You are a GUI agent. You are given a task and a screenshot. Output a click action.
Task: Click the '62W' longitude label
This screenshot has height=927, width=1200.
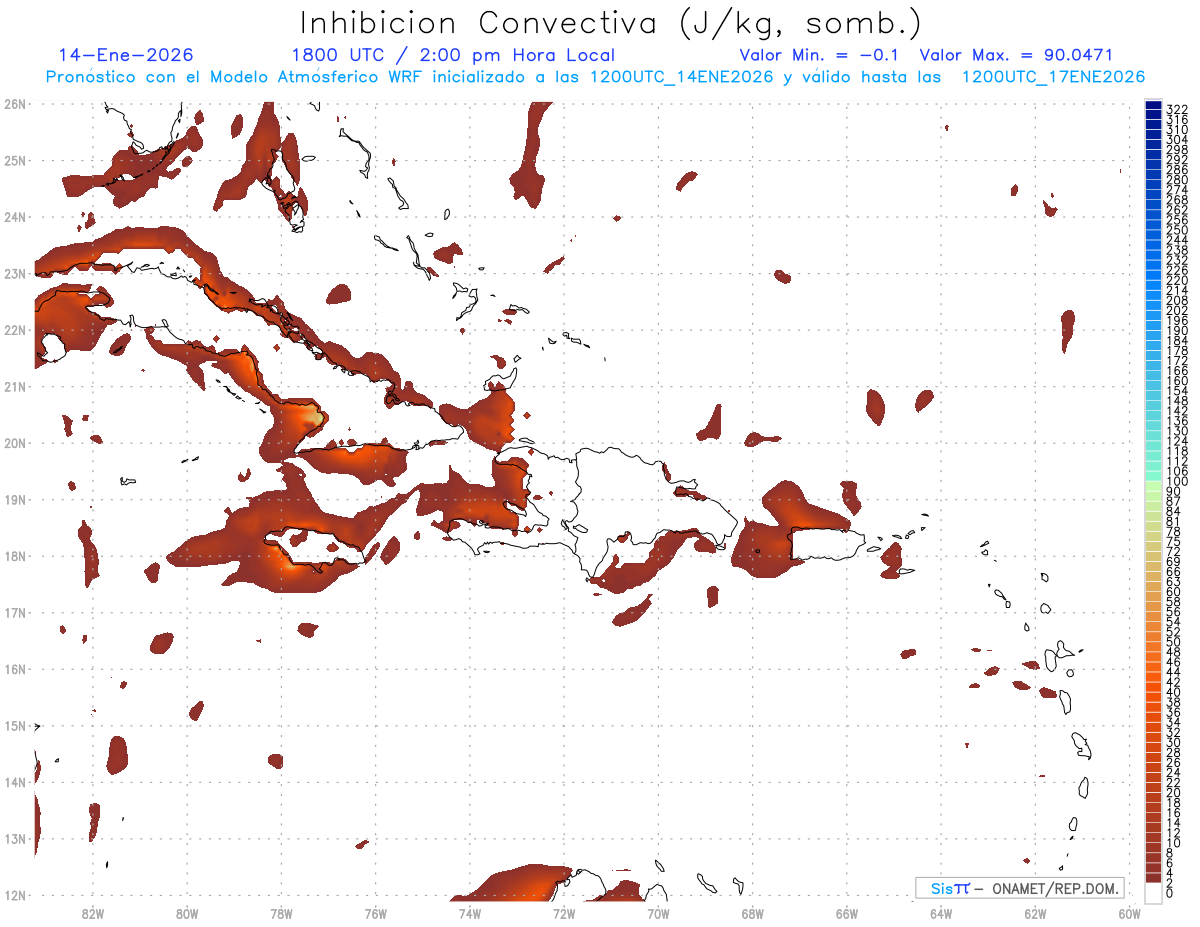pos(1036,912)
